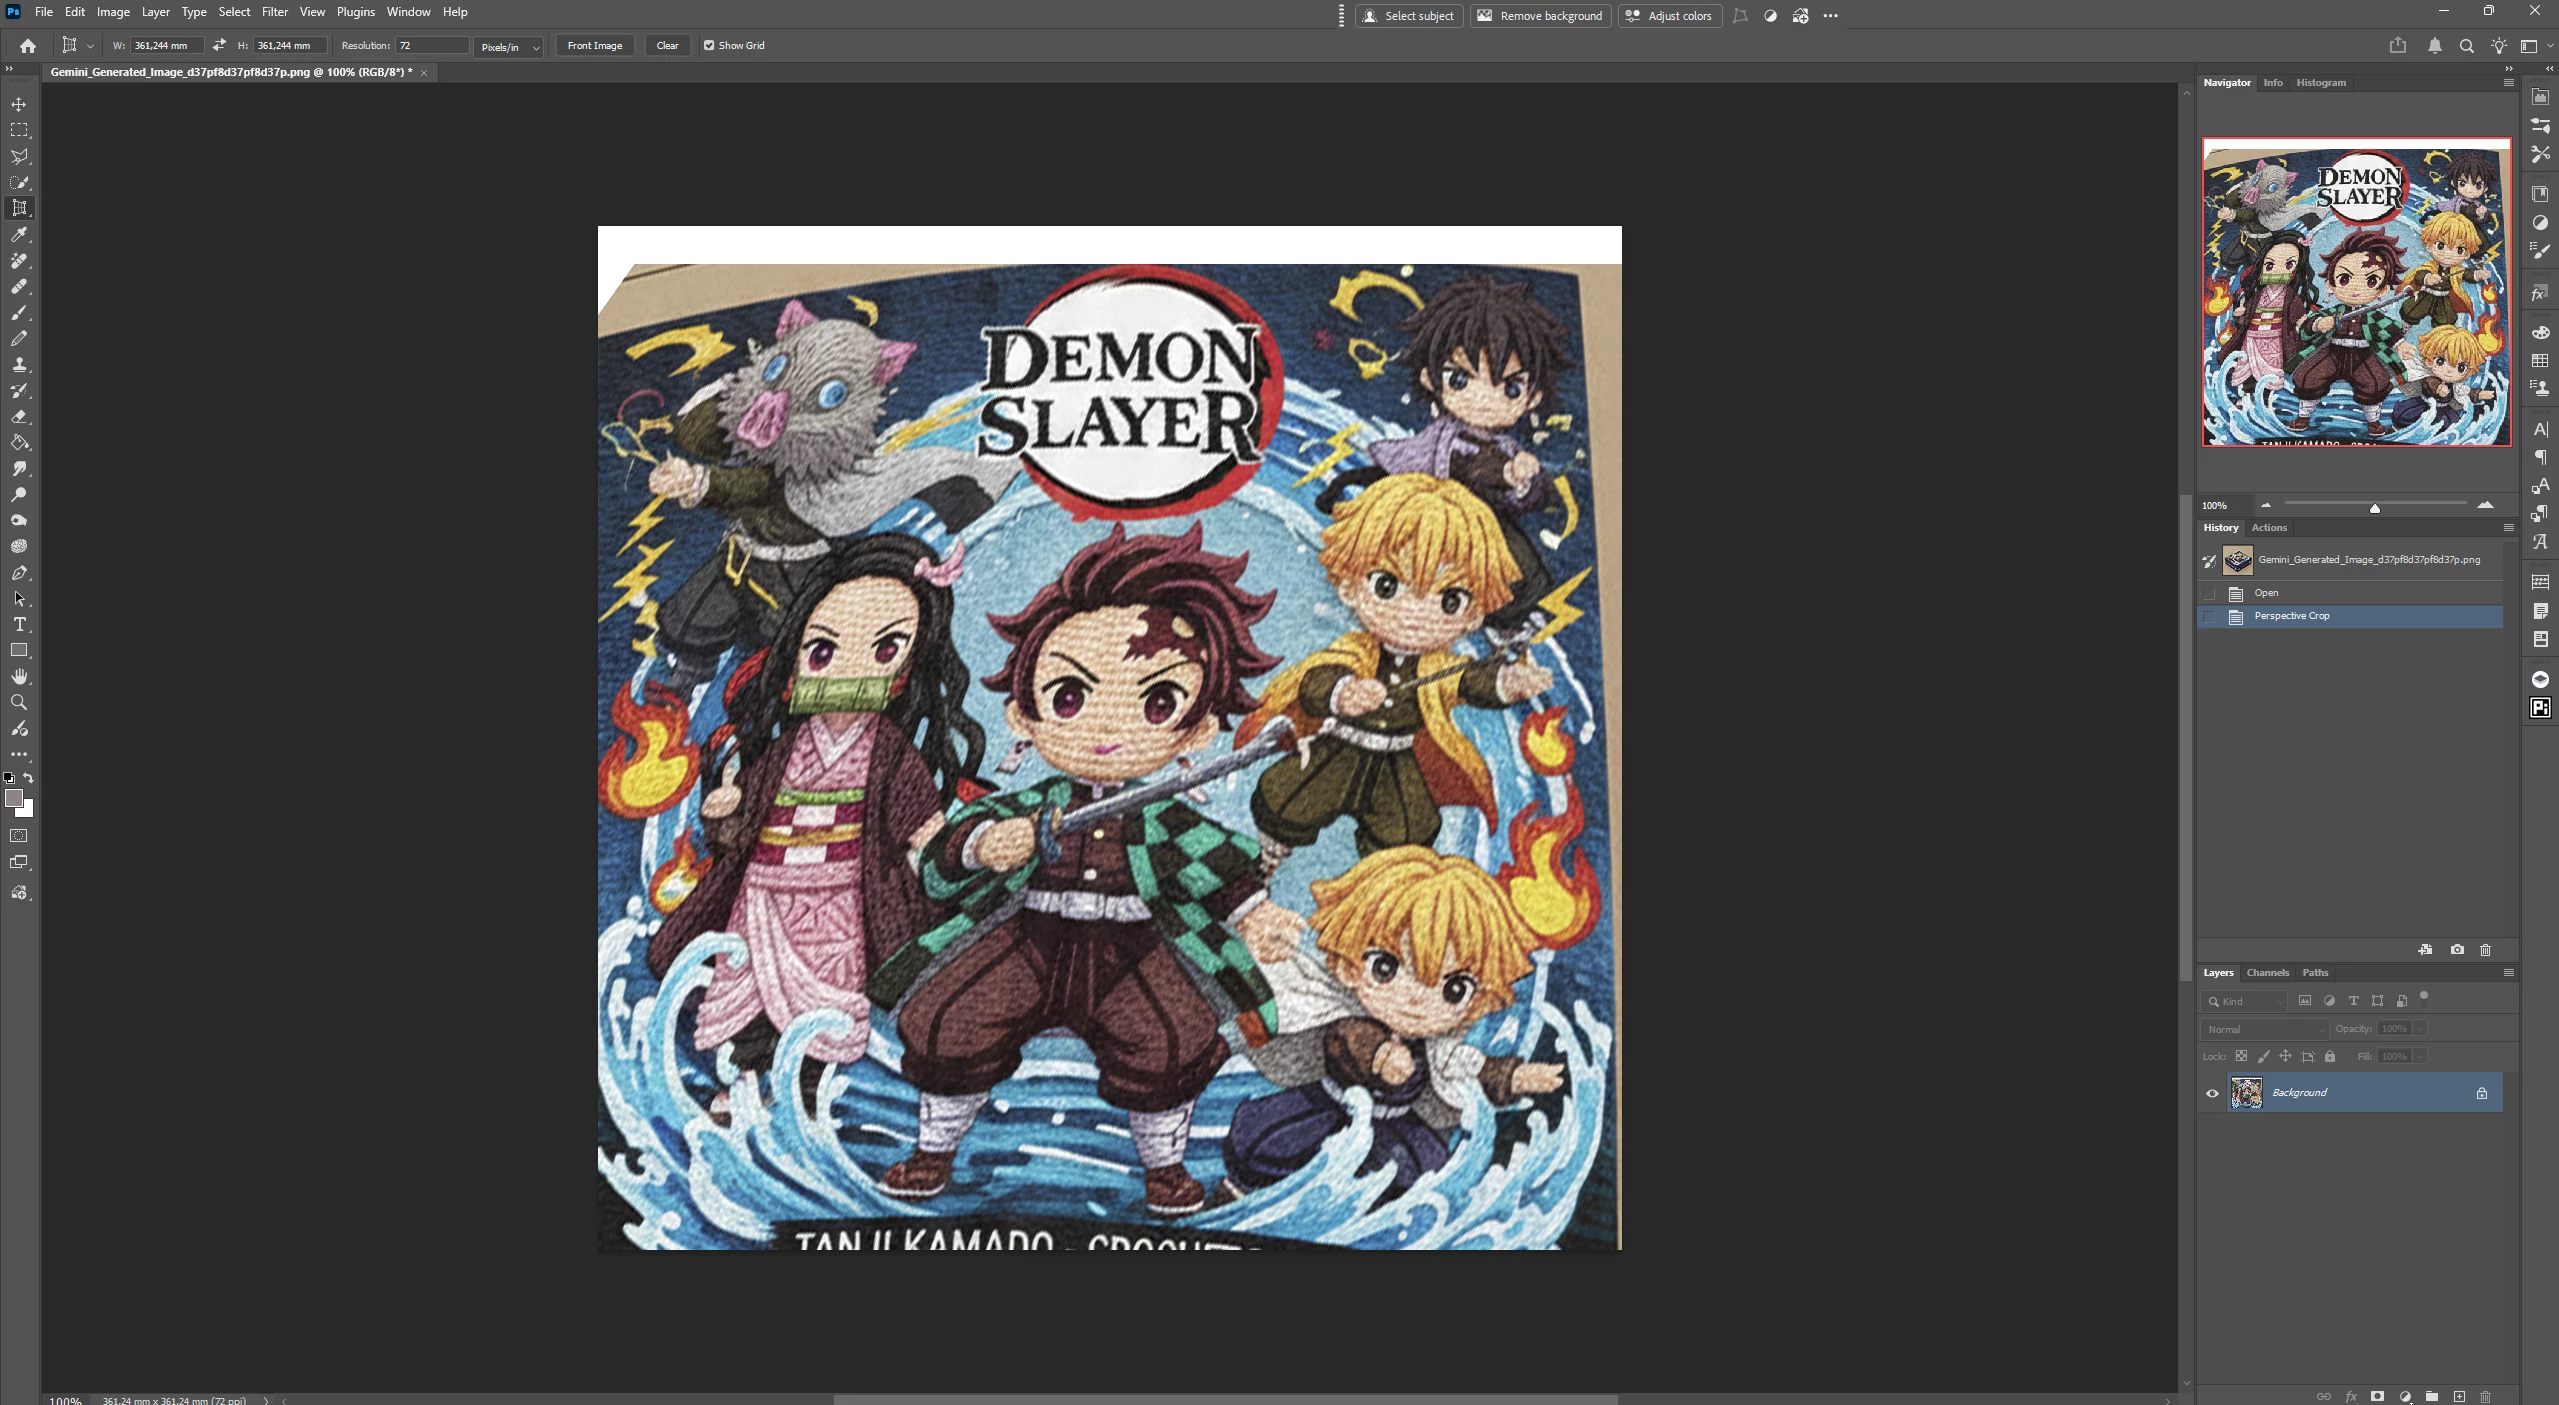Toggle lock image pixels

[2264, 1056]
